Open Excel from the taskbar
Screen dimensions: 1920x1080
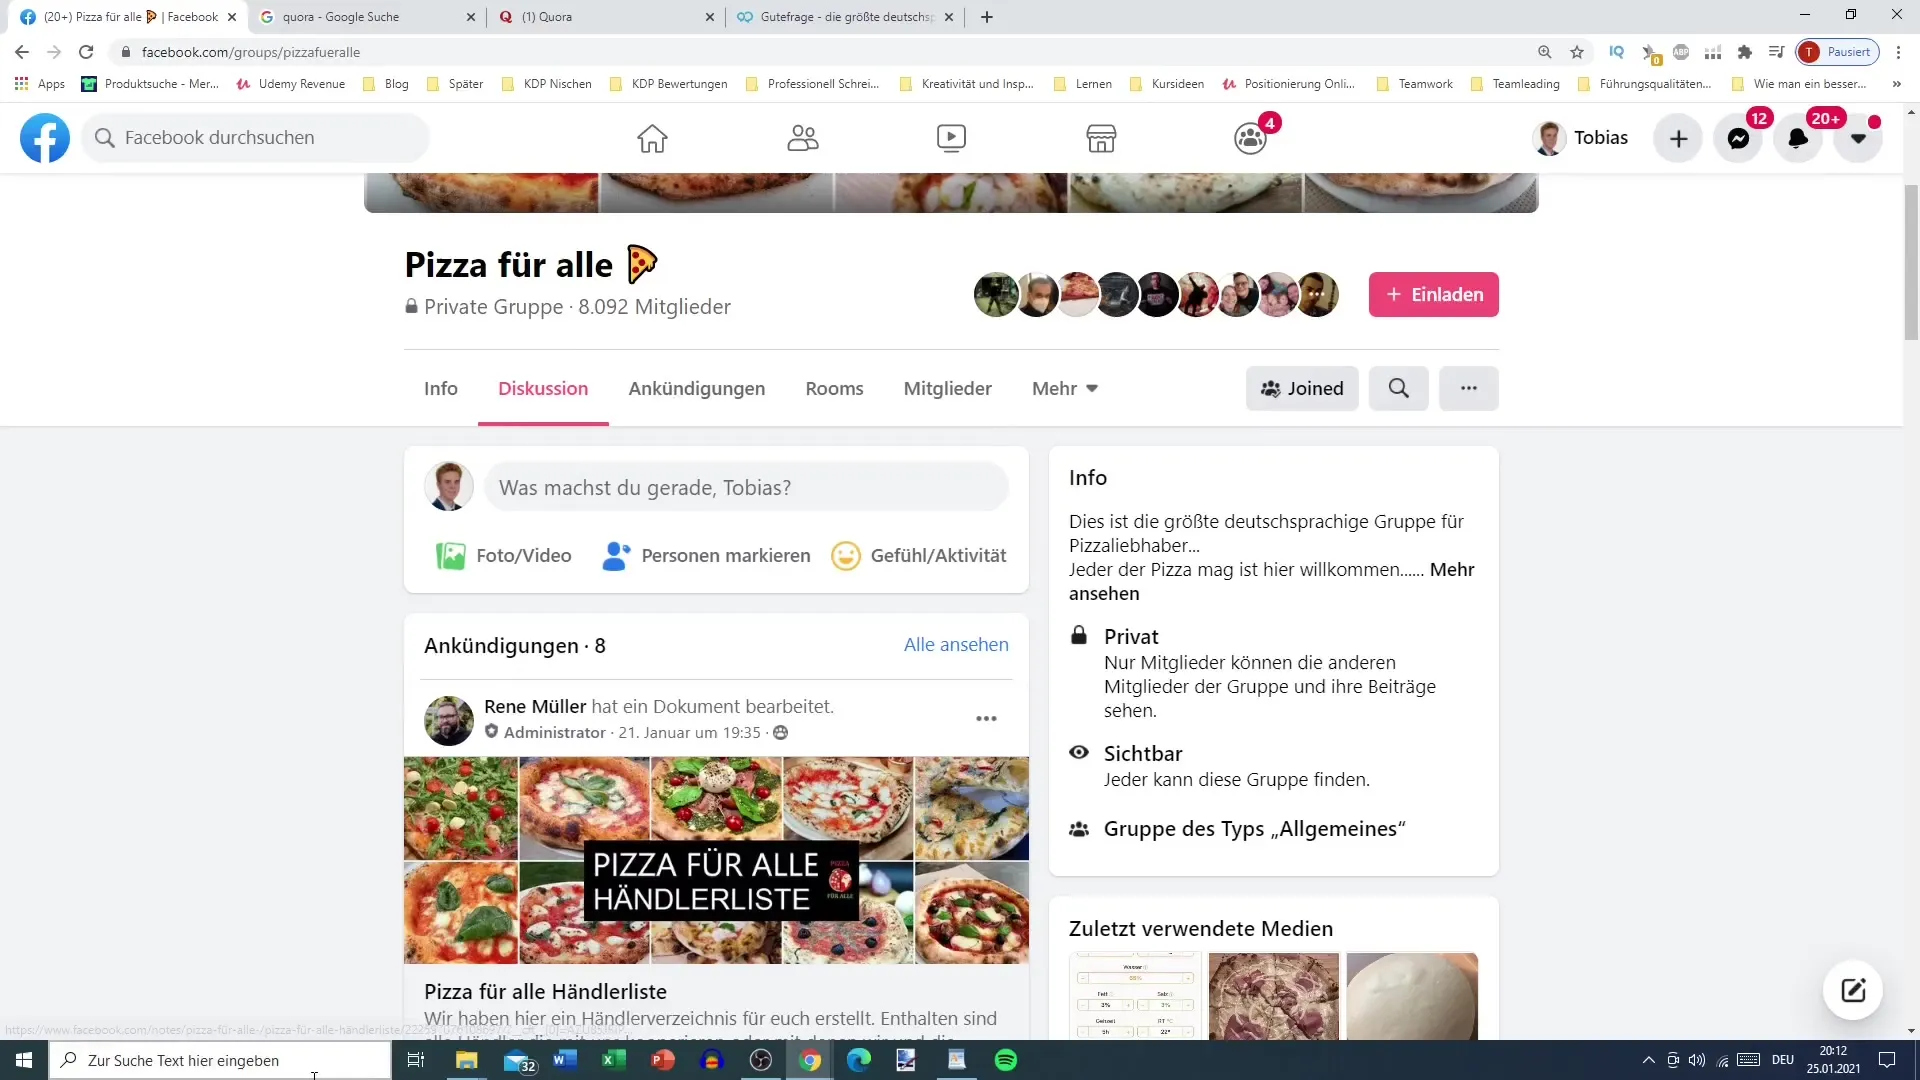point(613,1060)
